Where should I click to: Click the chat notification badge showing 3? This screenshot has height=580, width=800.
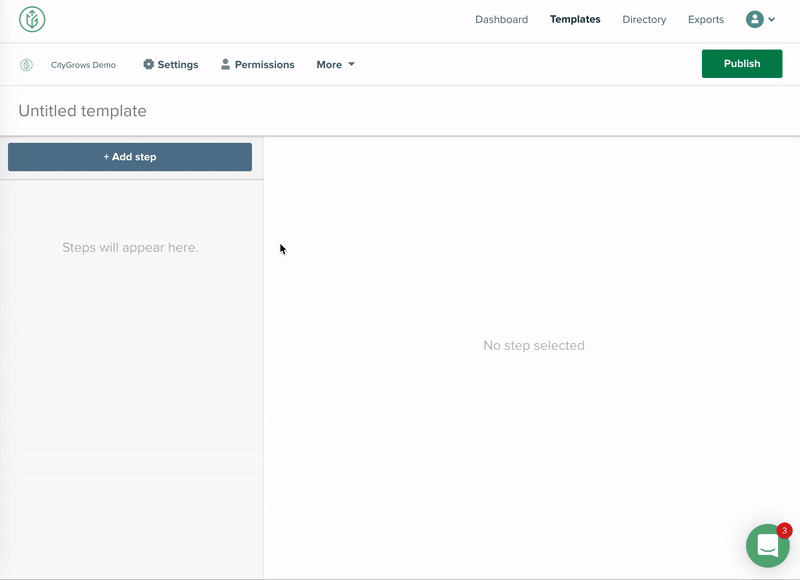pos(784,531)
